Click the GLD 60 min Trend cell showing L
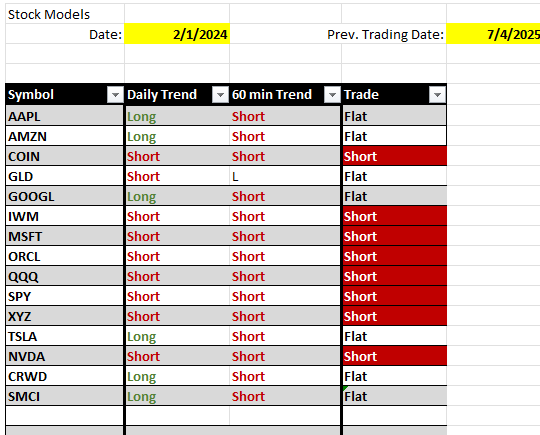The height and width of the screenshot is (435, 540). [x=284, y=176]
